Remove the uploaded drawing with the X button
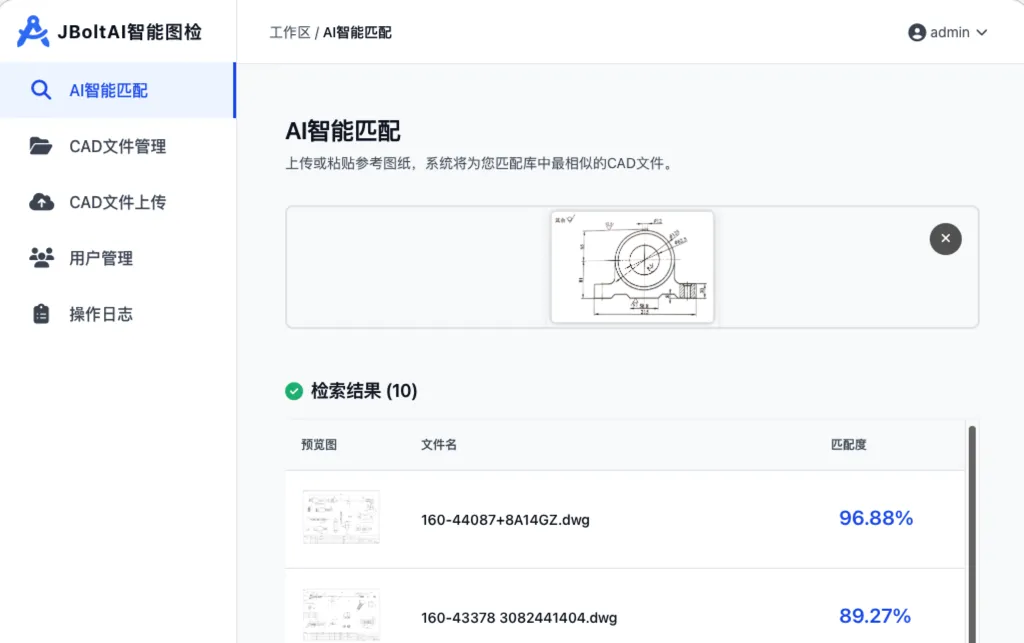 pos(945,239)
